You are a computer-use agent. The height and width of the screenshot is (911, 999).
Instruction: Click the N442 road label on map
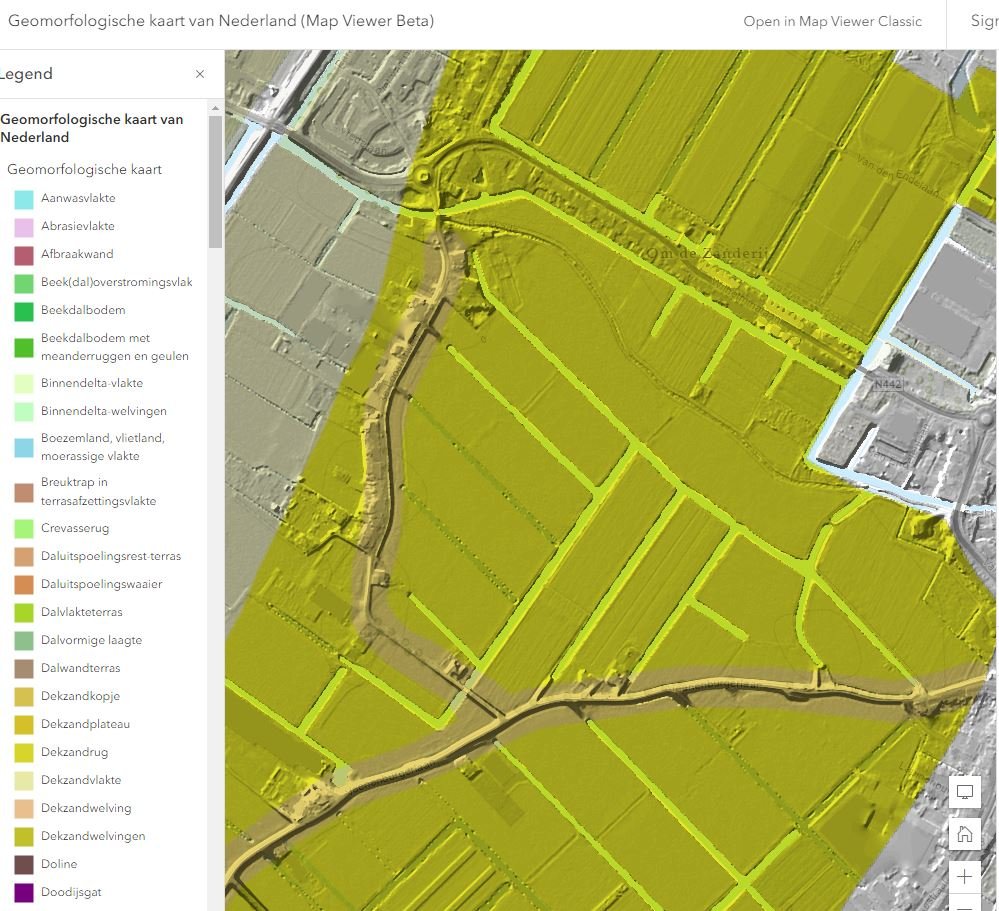[886, 384]
